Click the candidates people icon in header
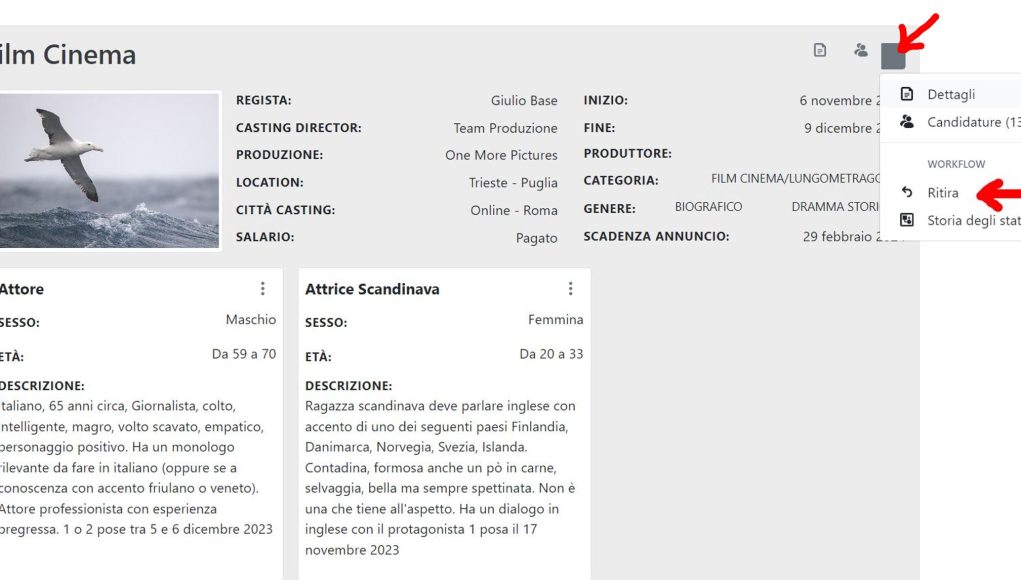 click(x=861, y=50)
